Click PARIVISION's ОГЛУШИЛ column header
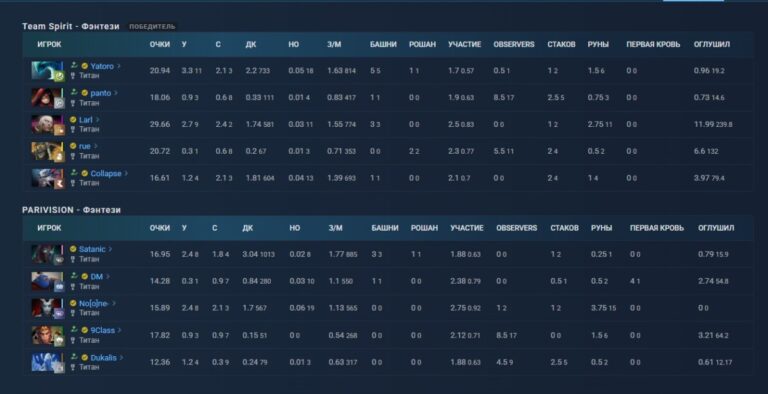 pos(716,228)
